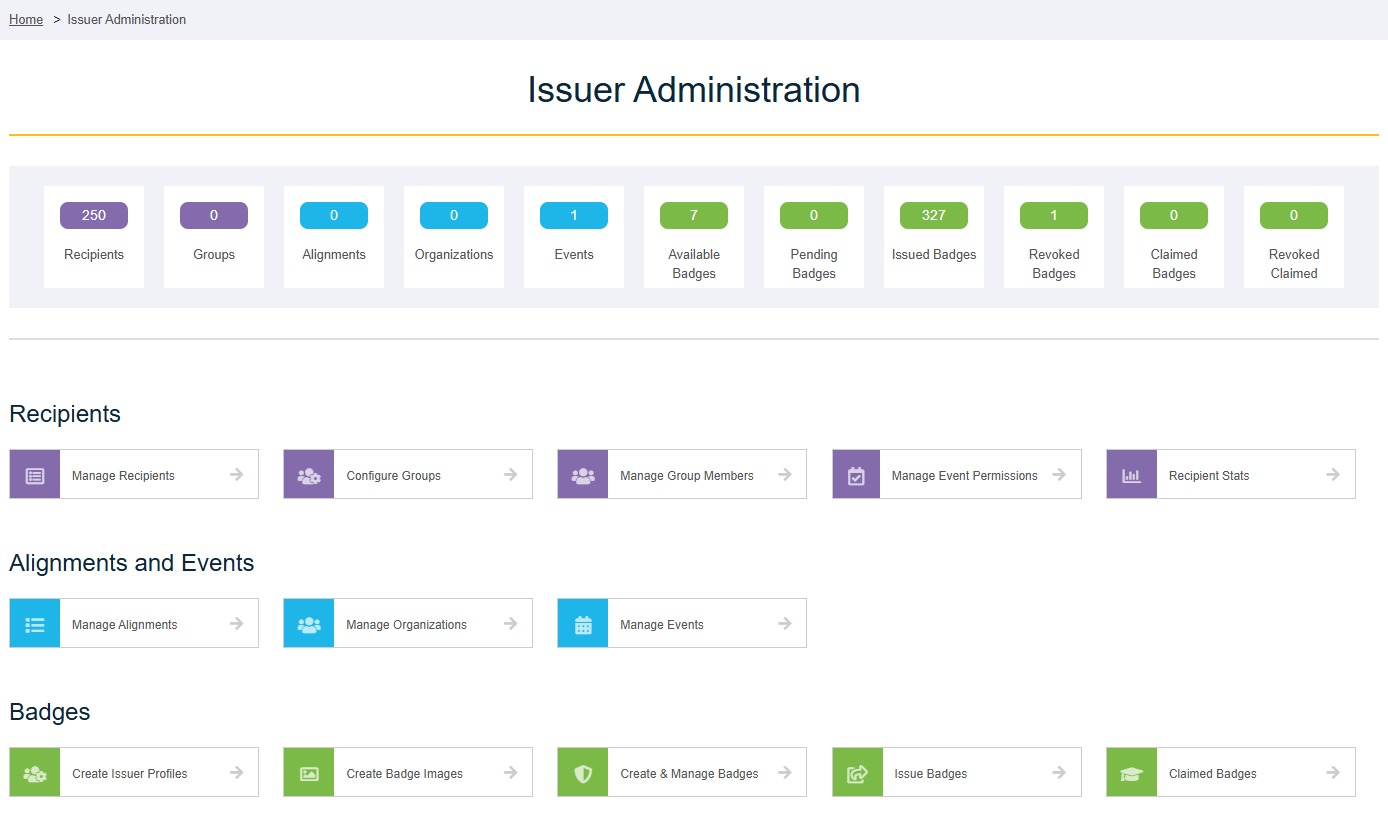Select the Available Badges stat card

pyautogui.click(x=693, y=236)
